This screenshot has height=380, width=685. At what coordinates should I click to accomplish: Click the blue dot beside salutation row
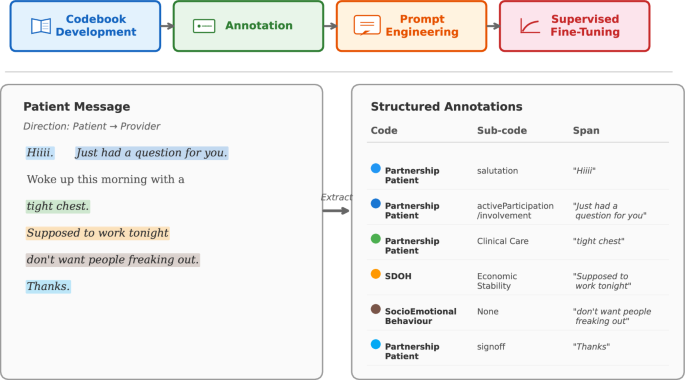pos(376,168)
